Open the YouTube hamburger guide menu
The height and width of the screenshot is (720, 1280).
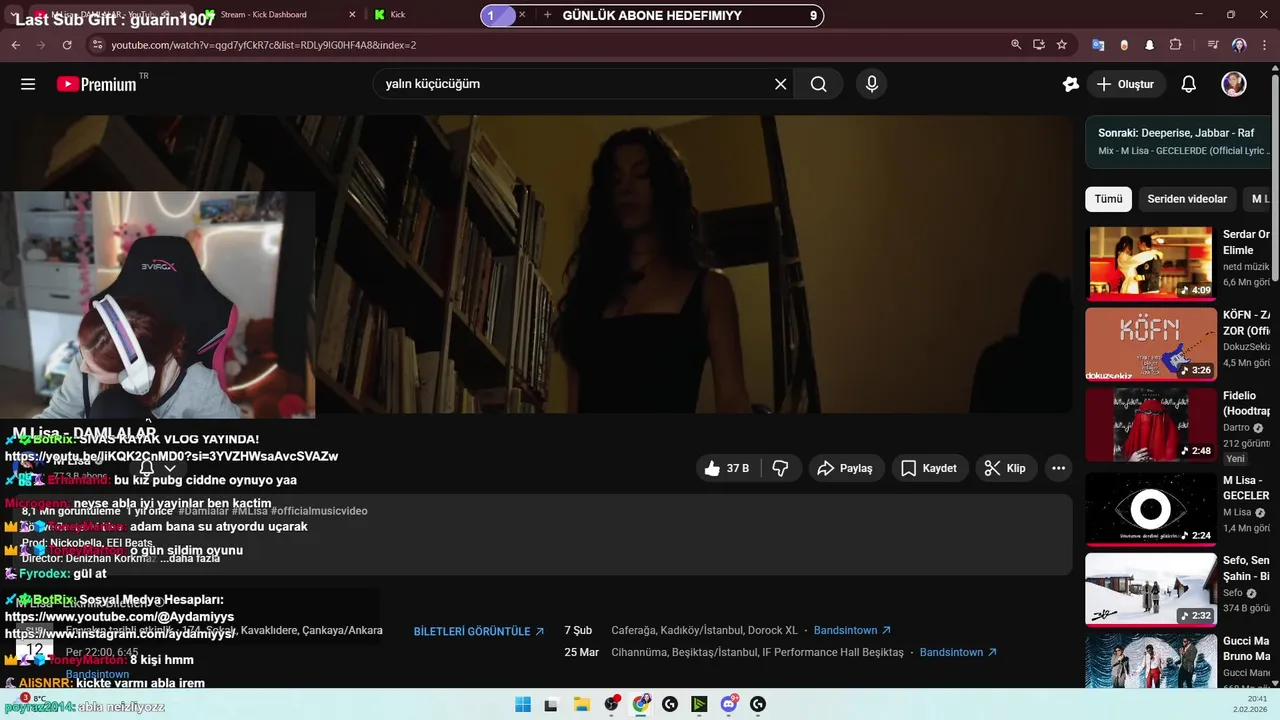pos(28,84)
